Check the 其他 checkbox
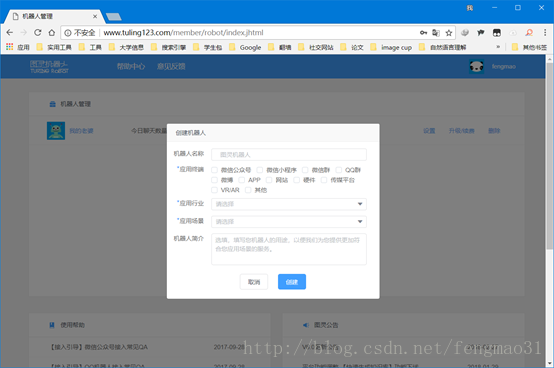The image size is (554, 368). point(248,190)
